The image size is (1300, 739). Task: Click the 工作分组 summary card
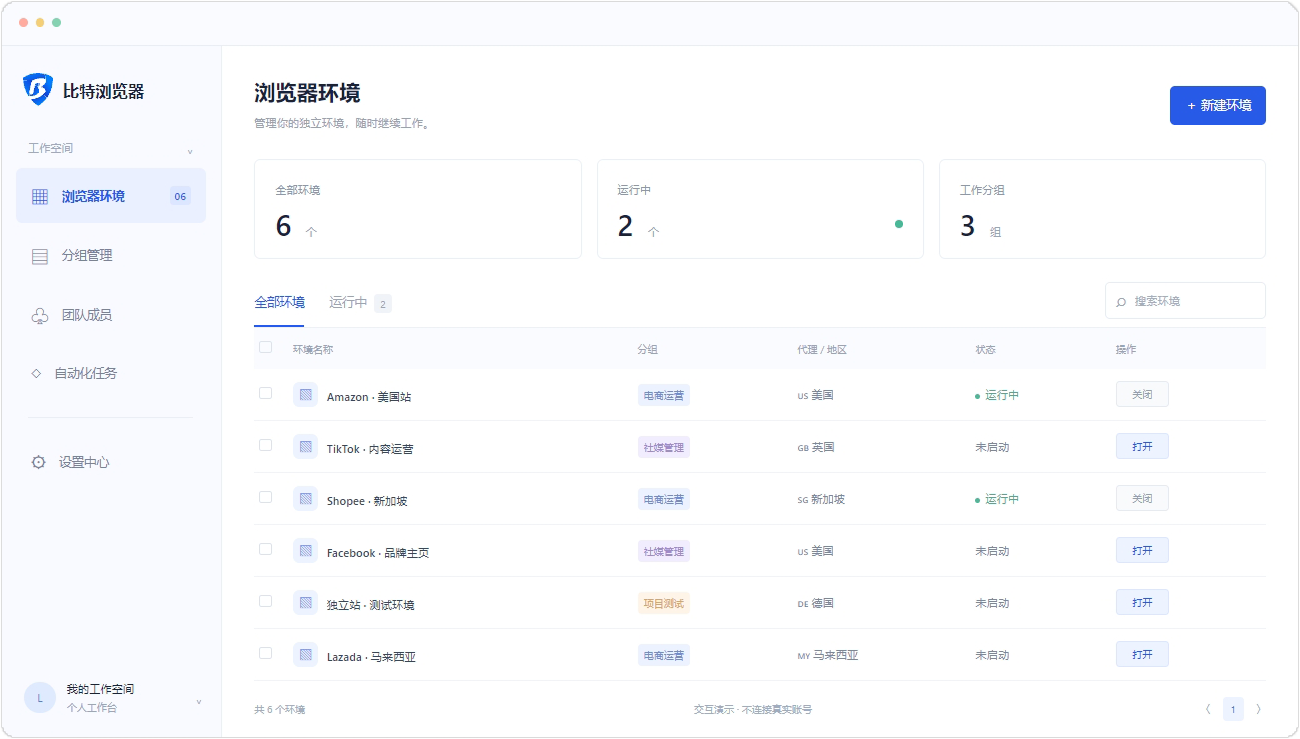click(1102, 209)
